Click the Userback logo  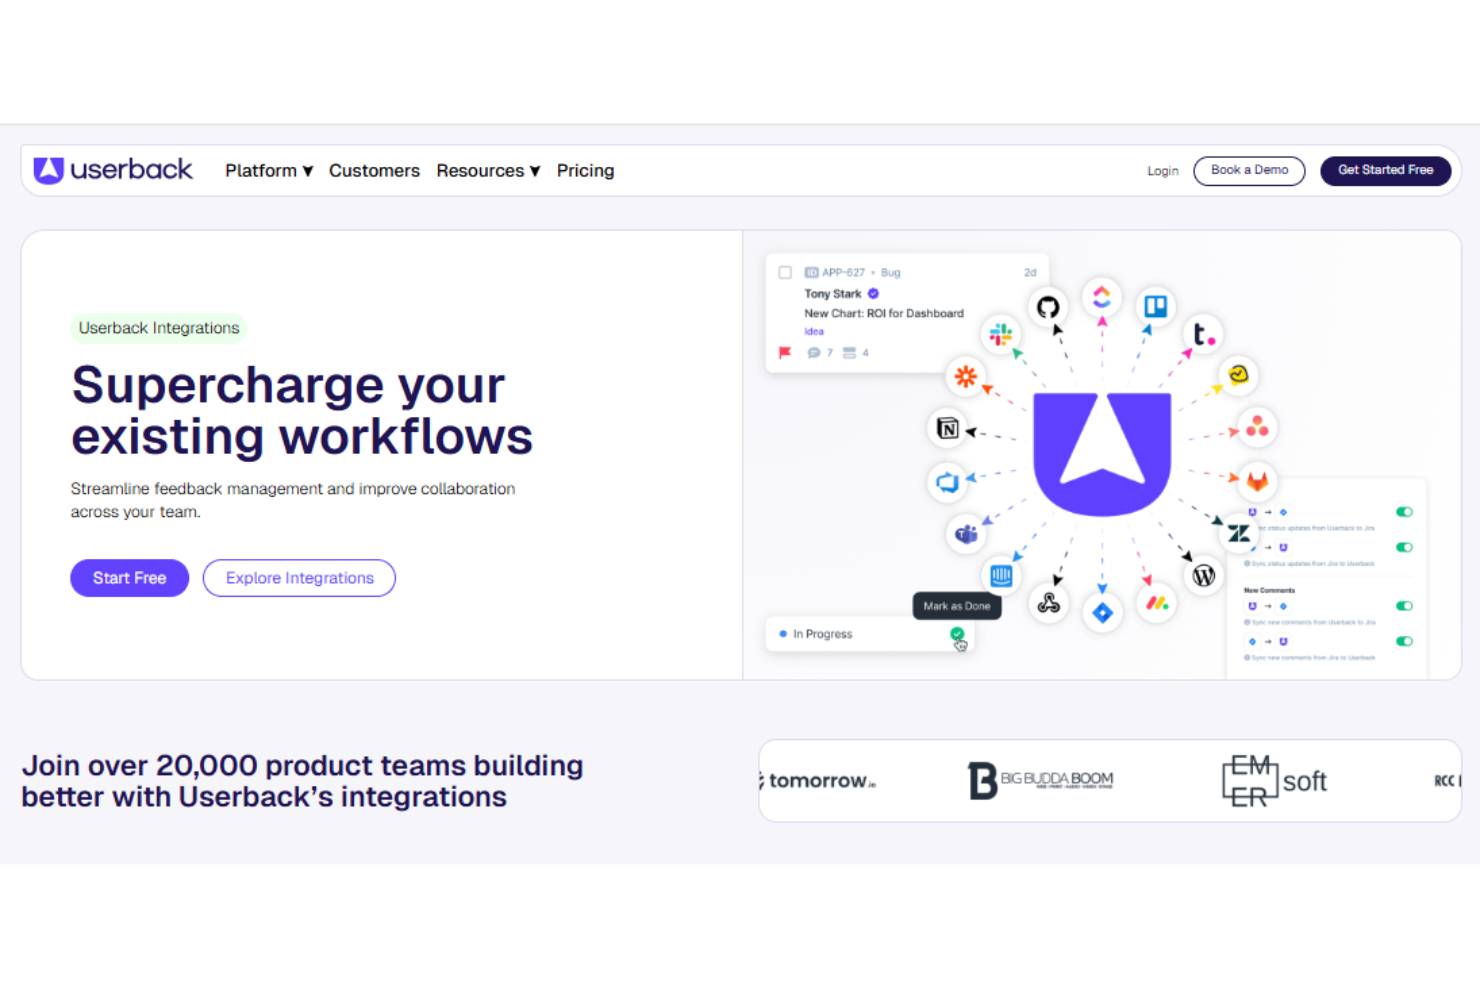click(x=113, y=170)
